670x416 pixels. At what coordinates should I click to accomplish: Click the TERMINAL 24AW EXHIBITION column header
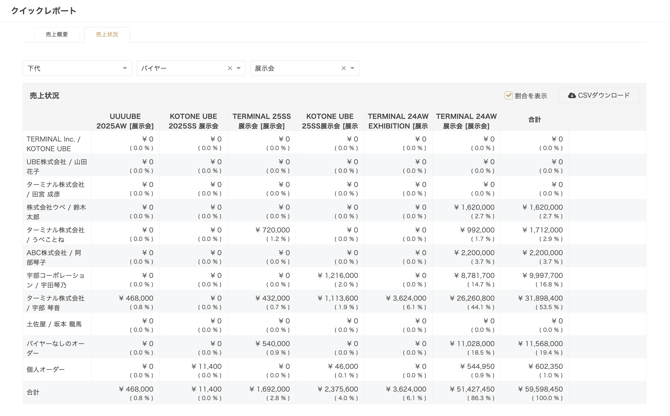[x=398, y=121]
